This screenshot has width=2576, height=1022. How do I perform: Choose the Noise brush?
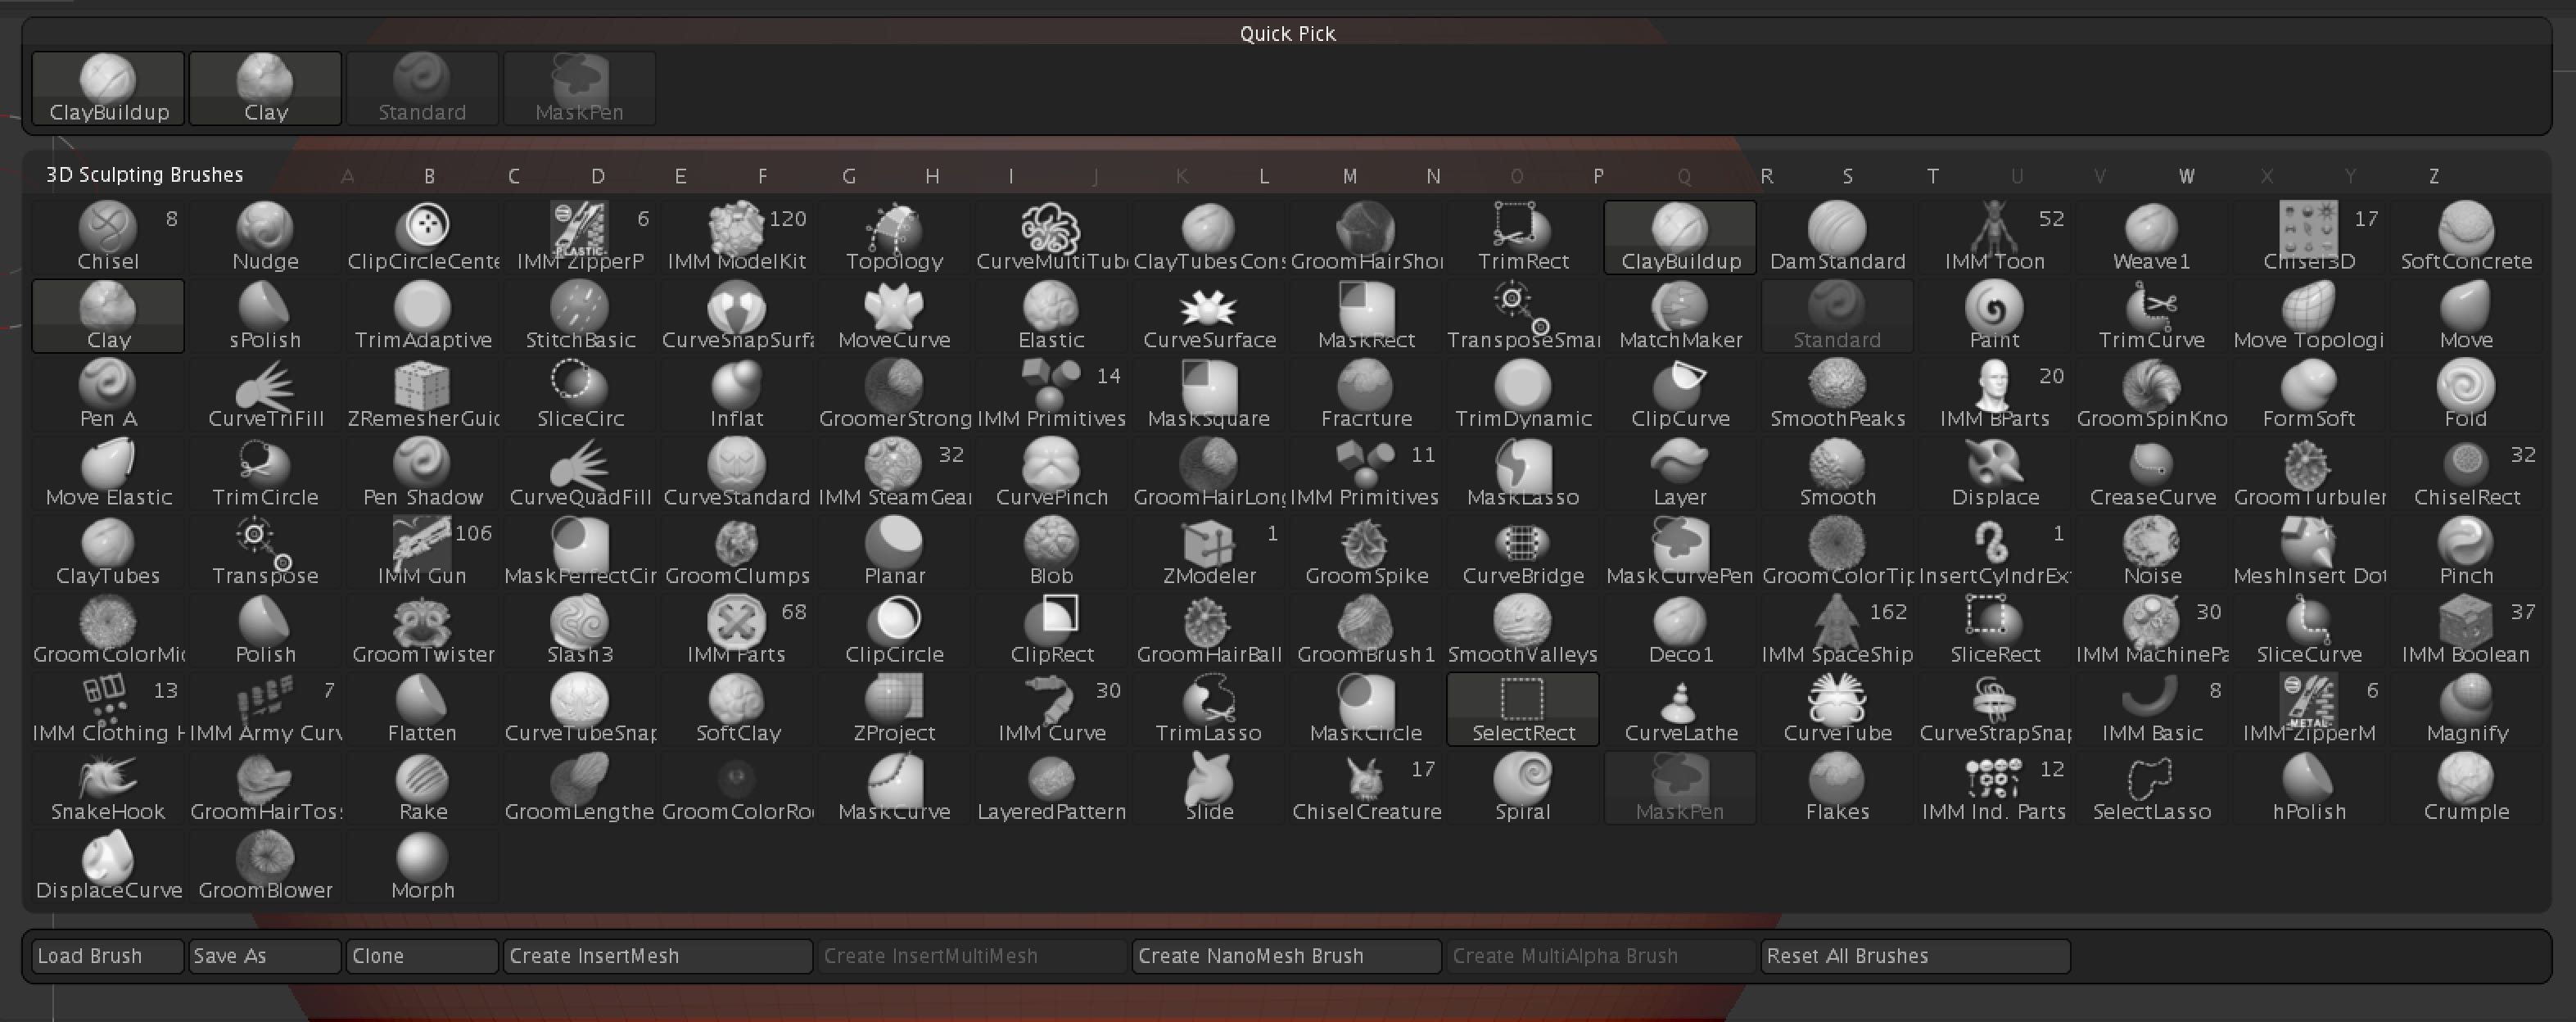2151,552
